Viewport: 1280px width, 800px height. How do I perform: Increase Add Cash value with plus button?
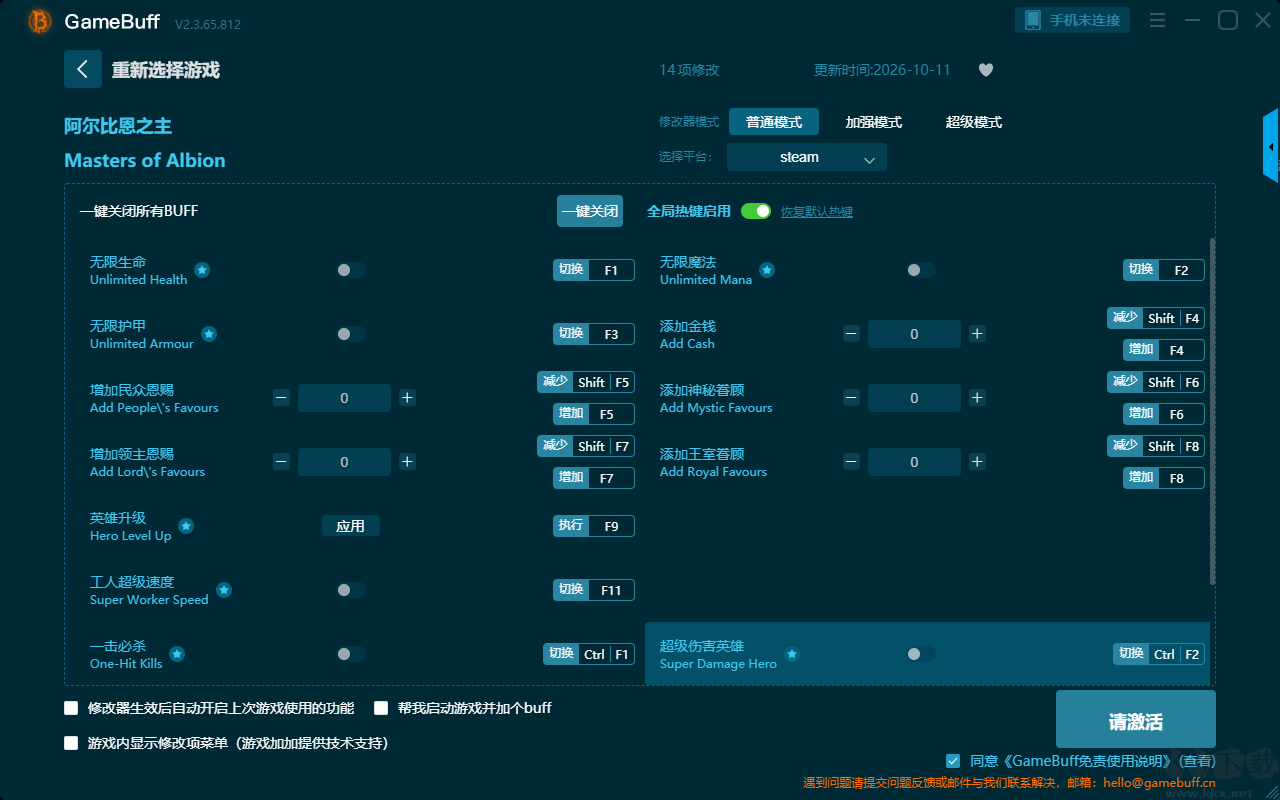click(977, 334)
